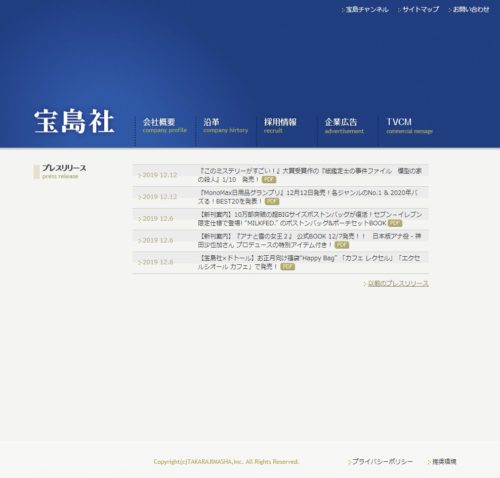Open the 宝島チャンネル link
The image size is (500, 478).
click(x=367, y=10)
